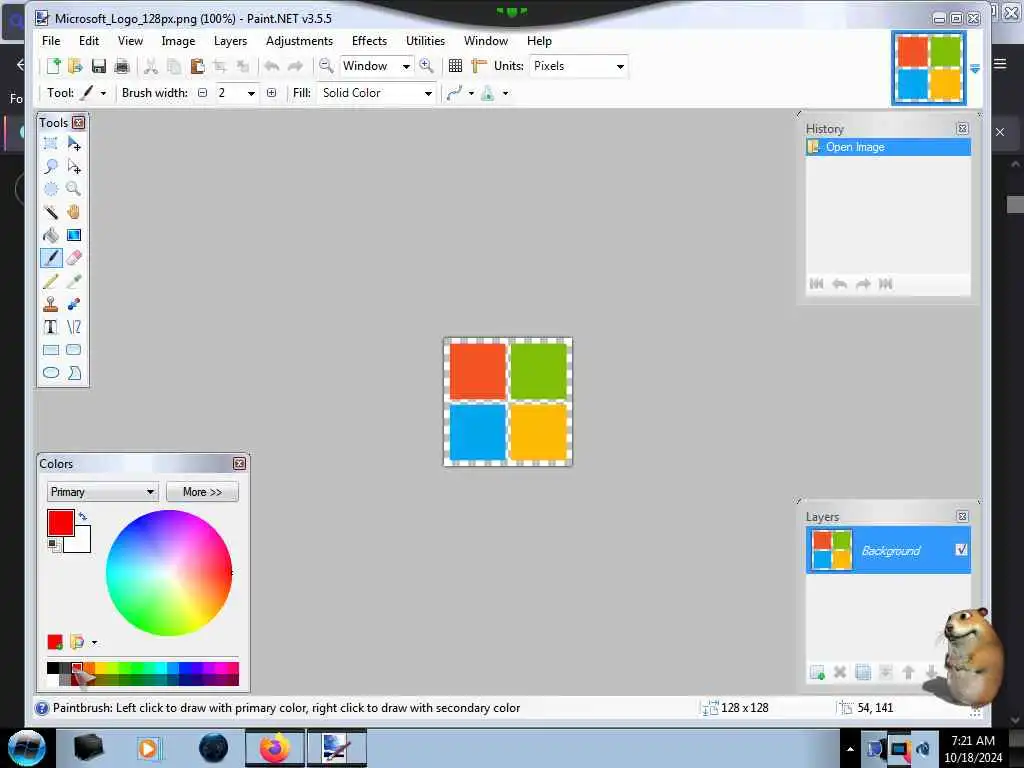The image size is (1024, 768).
Task: Open the Primary color selector dropdown
Action: (103, 492)
